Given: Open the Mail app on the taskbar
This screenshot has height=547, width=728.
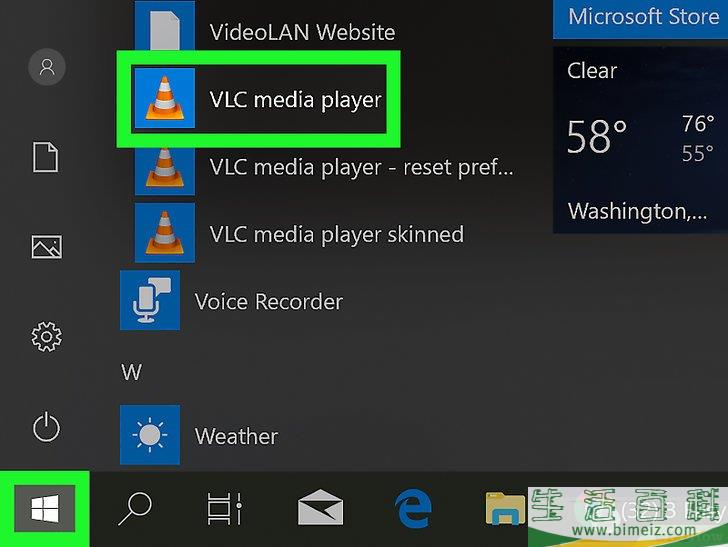Looking at the screenshot, I should (x=322, y=511).
